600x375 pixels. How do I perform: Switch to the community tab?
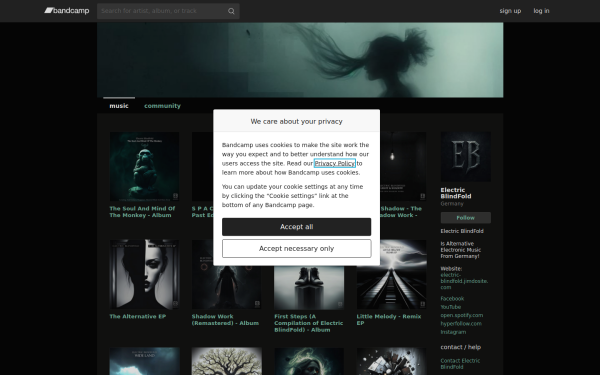[162, 106]
